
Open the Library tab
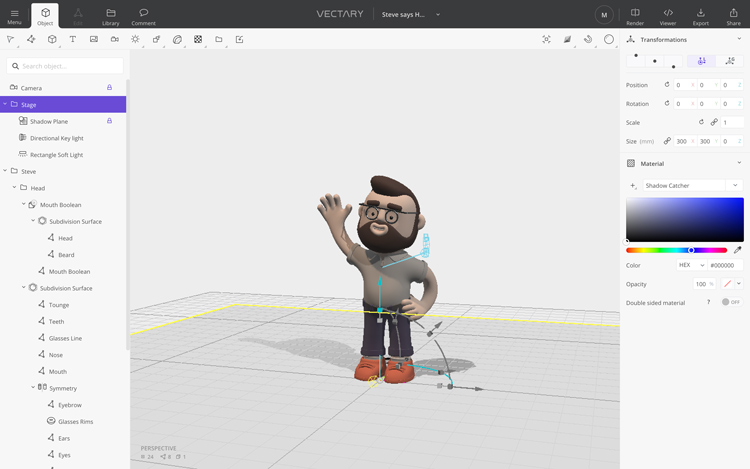(x=110, y=16)
